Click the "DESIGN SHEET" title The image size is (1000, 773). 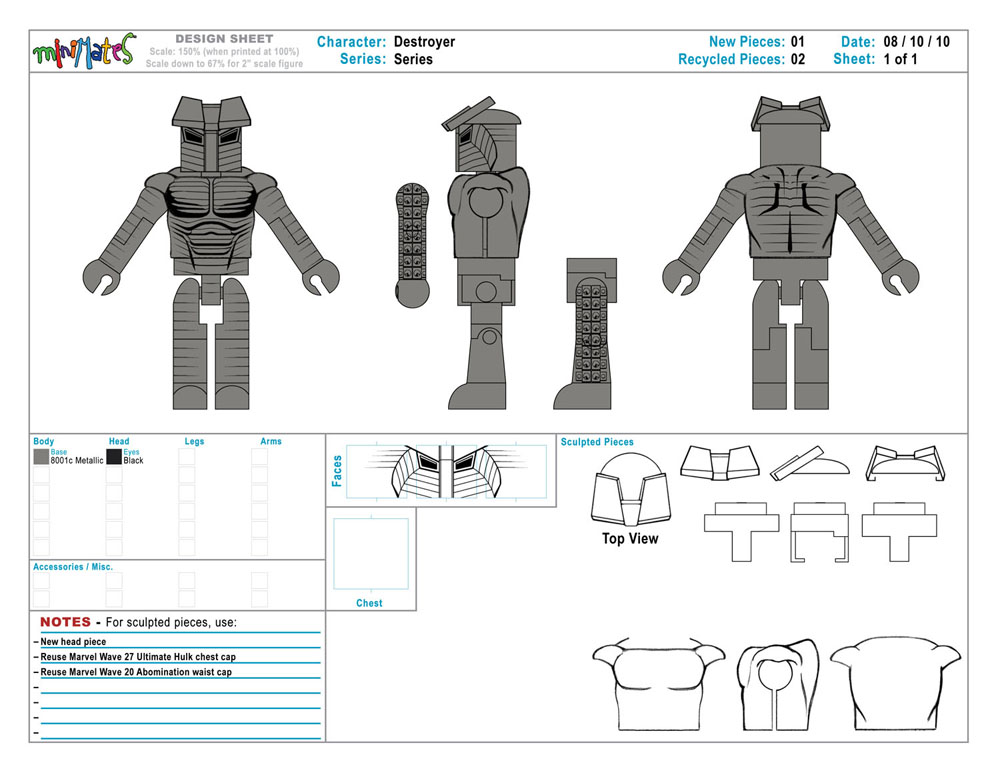click(x=224, y=39)
